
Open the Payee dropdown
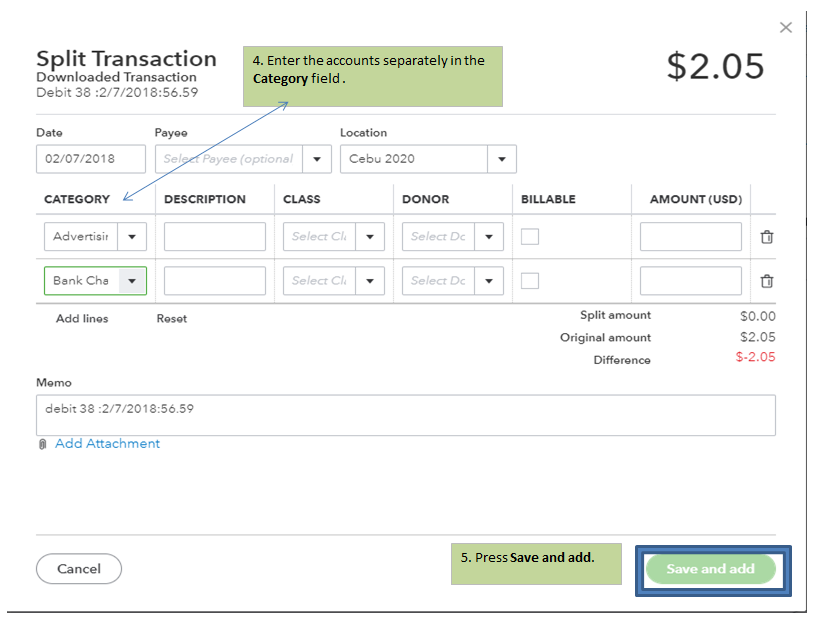(318, 159)
